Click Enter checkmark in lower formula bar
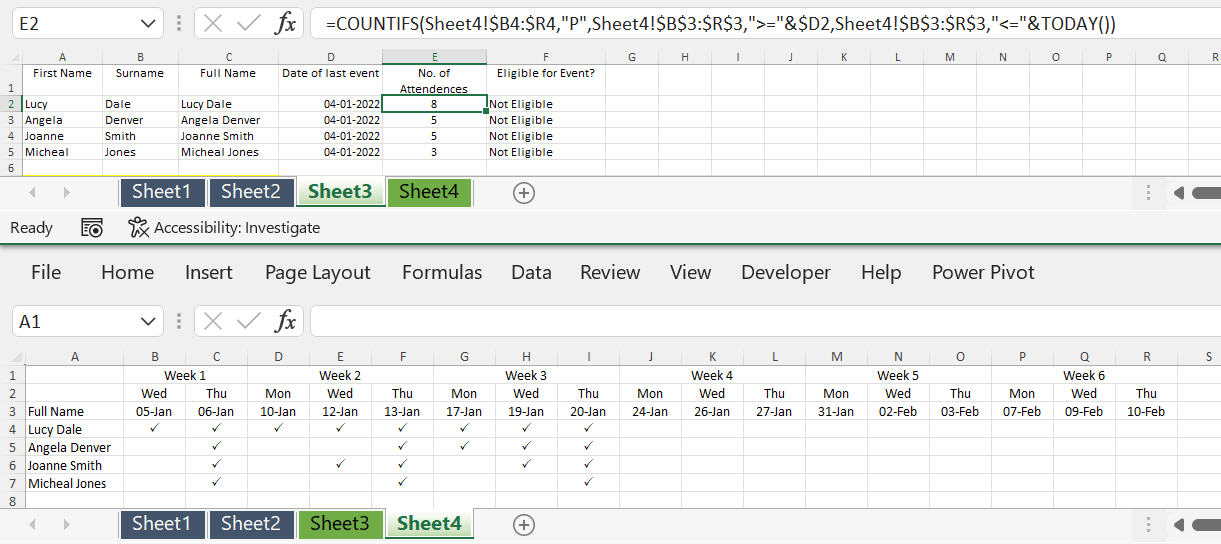This screenshot has height=544, width=1221. tap(249, 321)
